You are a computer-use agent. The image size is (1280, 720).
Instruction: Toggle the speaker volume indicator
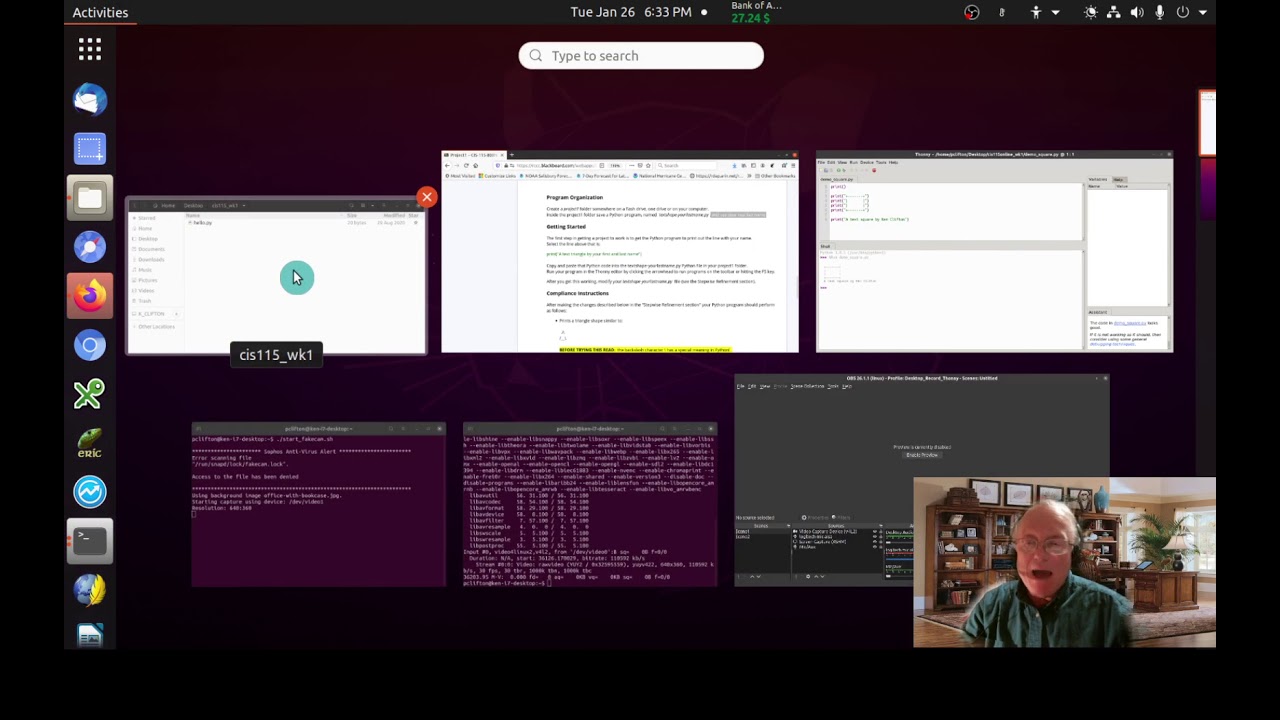tap(1137, 12)
